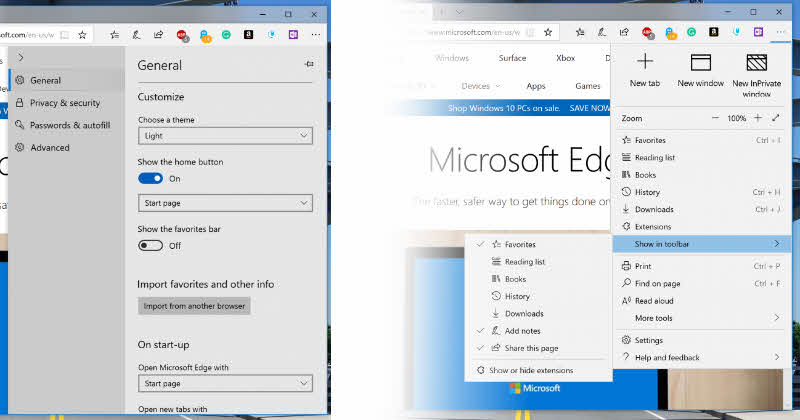Select Privacy & security in Settings sidebar
This screenshot has width=800, height=420.
pos(66,103)
